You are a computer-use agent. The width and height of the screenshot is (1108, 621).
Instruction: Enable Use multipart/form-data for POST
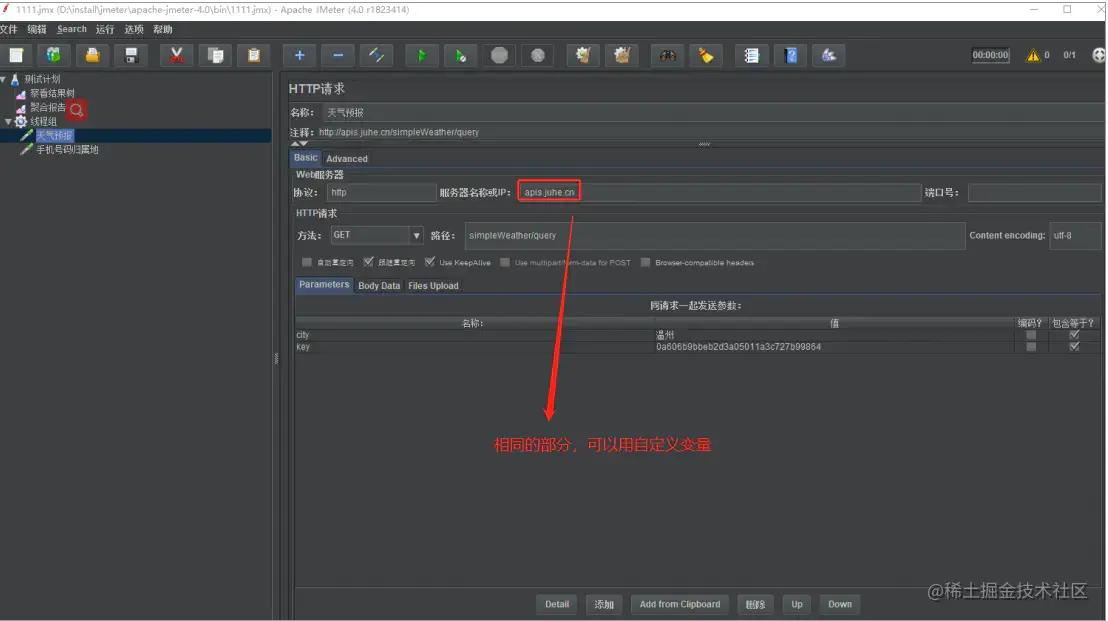click(505, 262)
